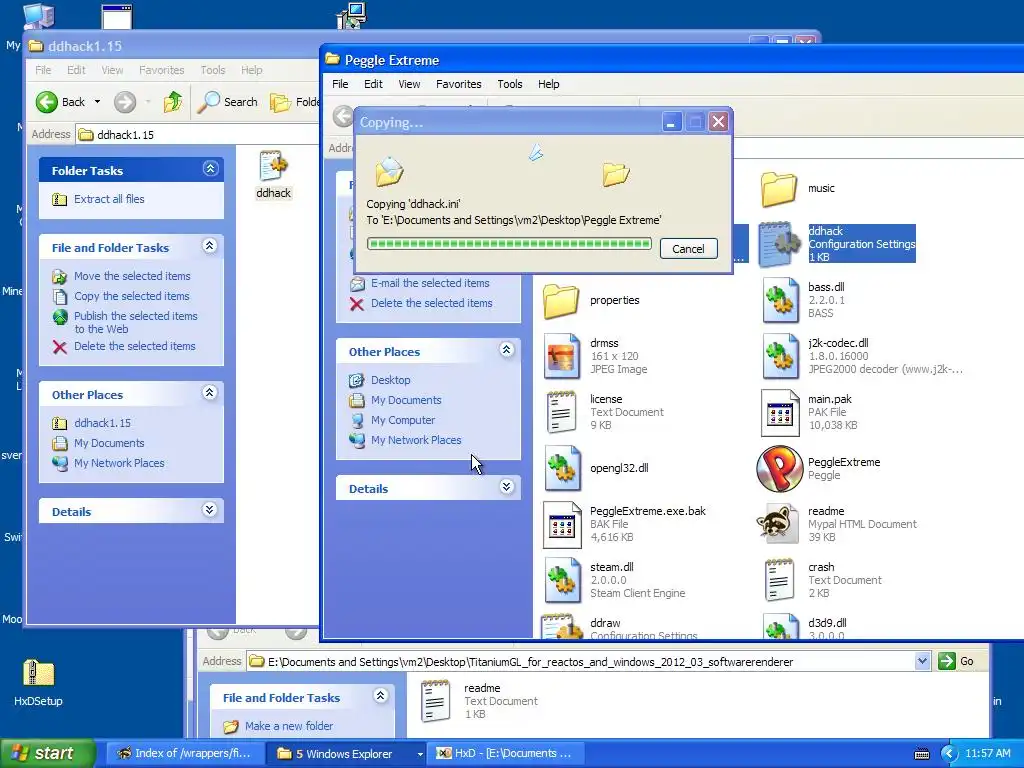Switch to Index of /wrappers taskbar item
This screenshot has width=1024, height=768.
184,753
